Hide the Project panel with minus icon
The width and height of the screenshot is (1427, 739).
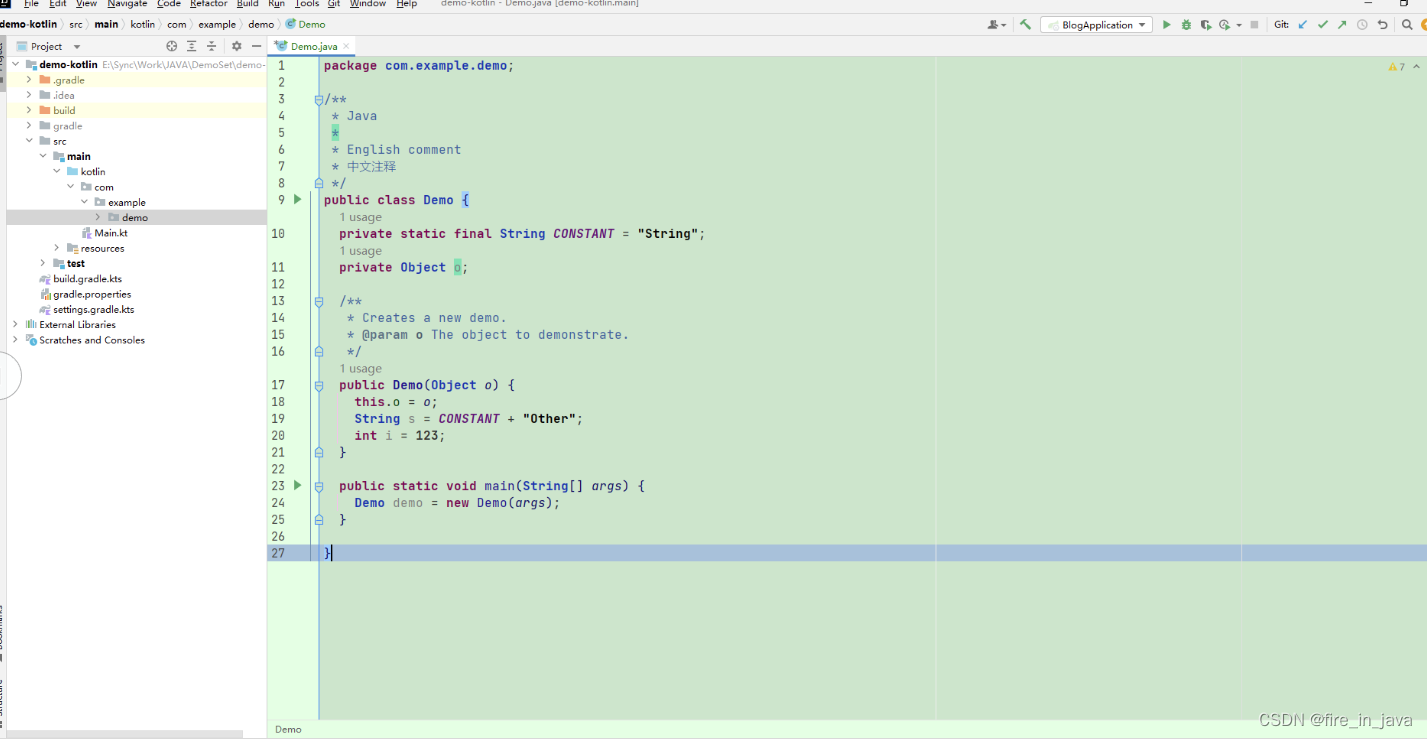pyautogui.click(x=256, y=46)
